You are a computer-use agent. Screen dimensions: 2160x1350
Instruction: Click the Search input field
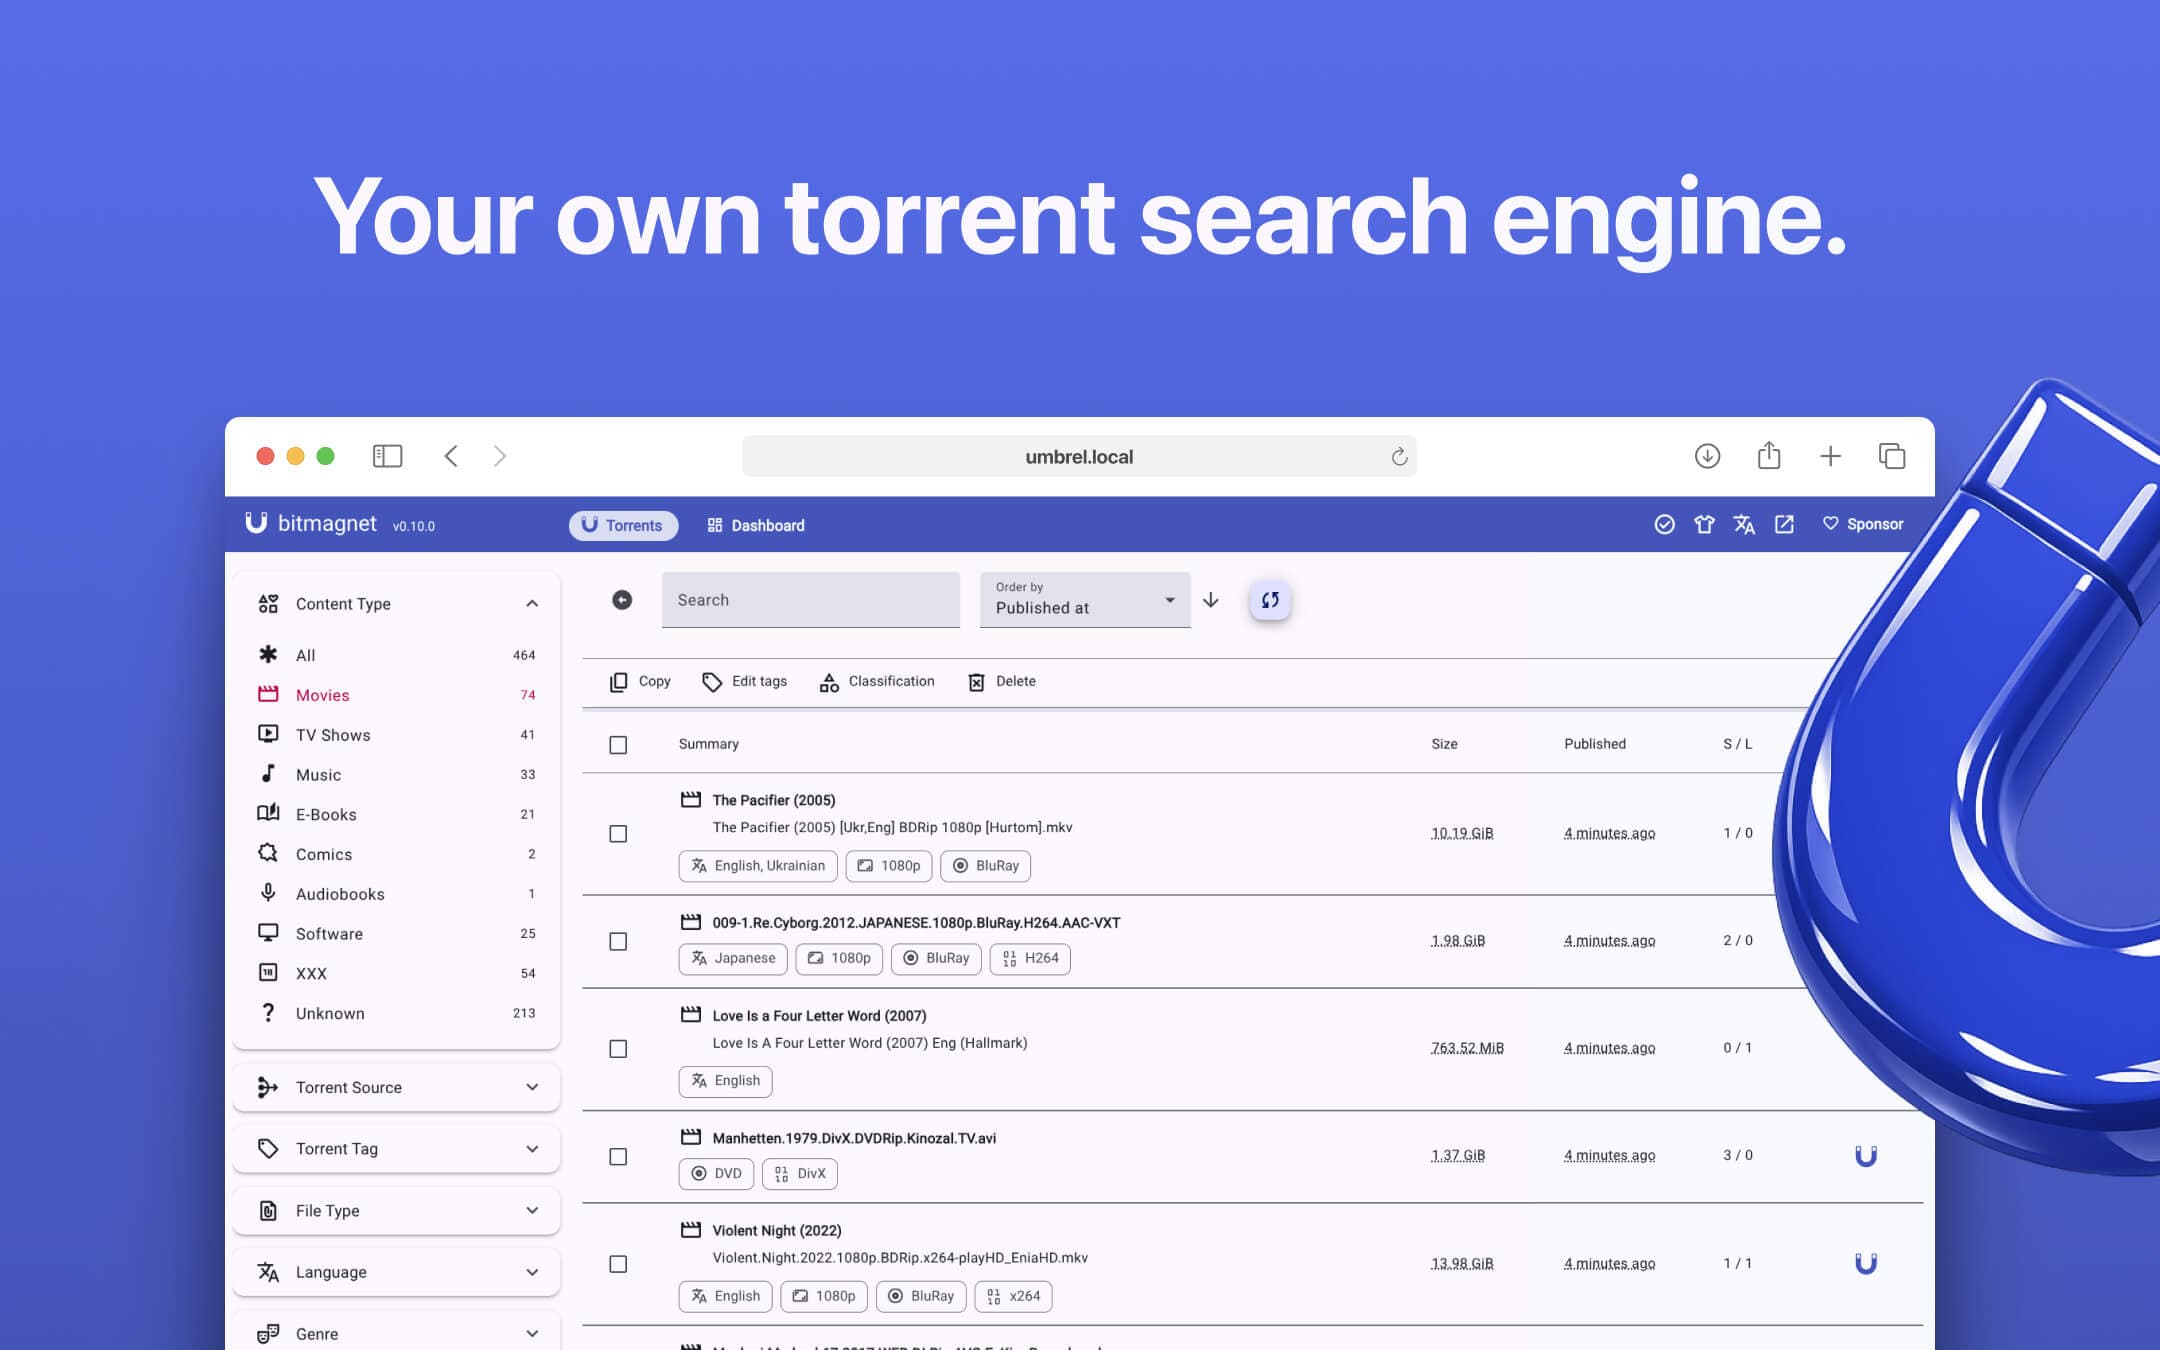pos(811,600)
